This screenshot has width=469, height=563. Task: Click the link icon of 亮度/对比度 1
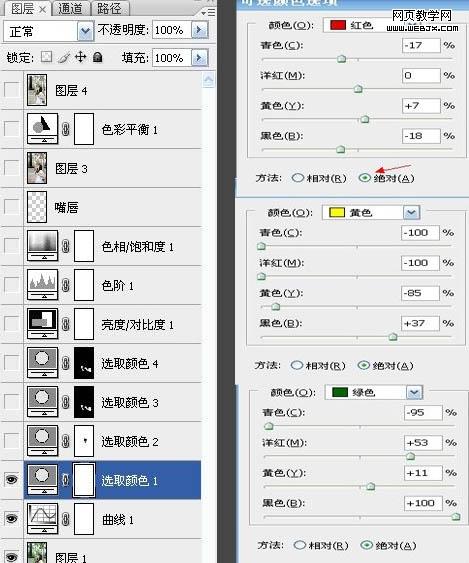(x=66, y=324)
